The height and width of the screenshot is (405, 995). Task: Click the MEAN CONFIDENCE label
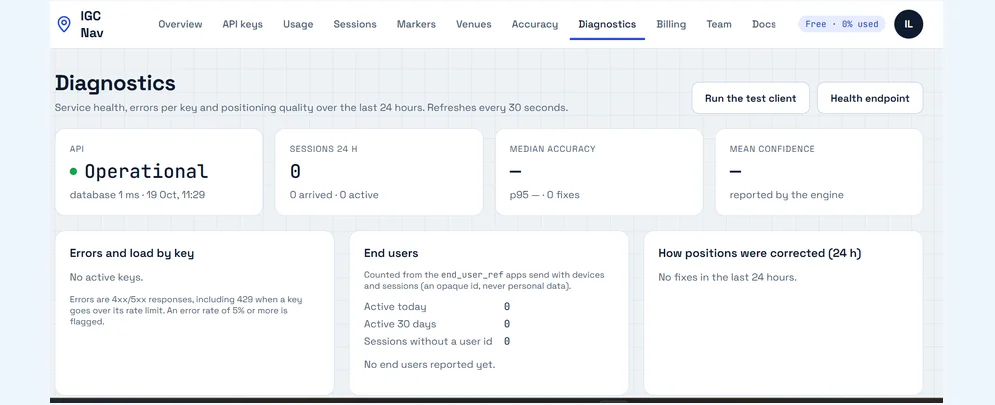tap(772, 149)
